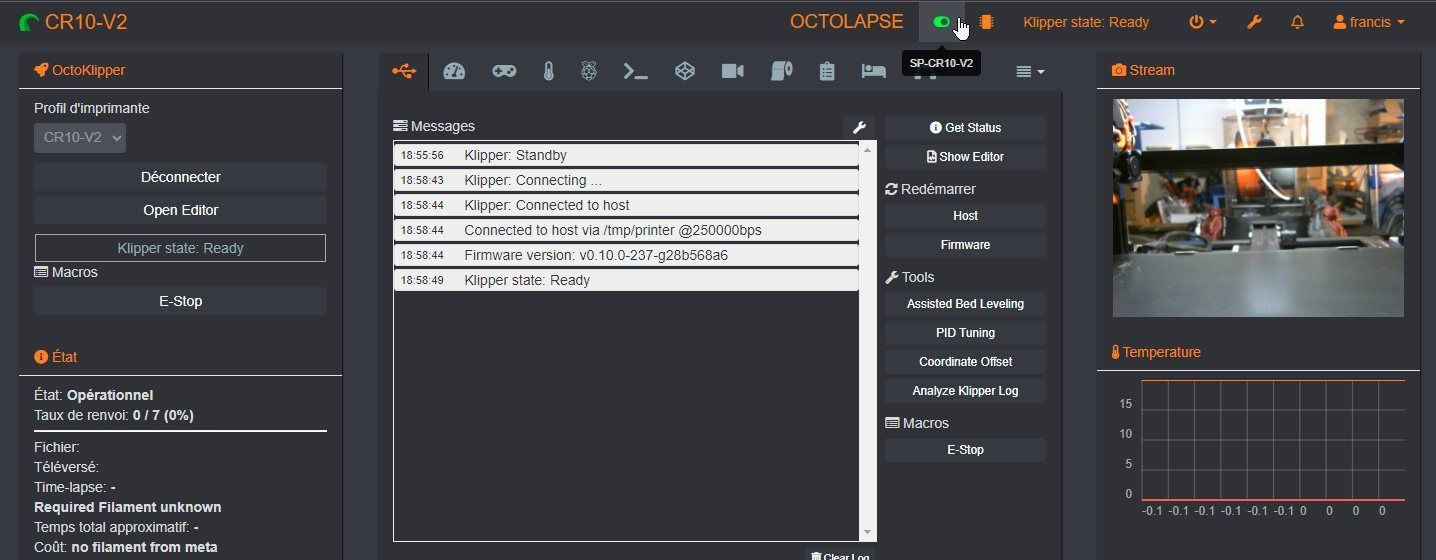The image size is (1436, 560).
Task: Select the 'Klipper: Connecting ...' message row
Action: pyautogui.click(x=626, y=180)
